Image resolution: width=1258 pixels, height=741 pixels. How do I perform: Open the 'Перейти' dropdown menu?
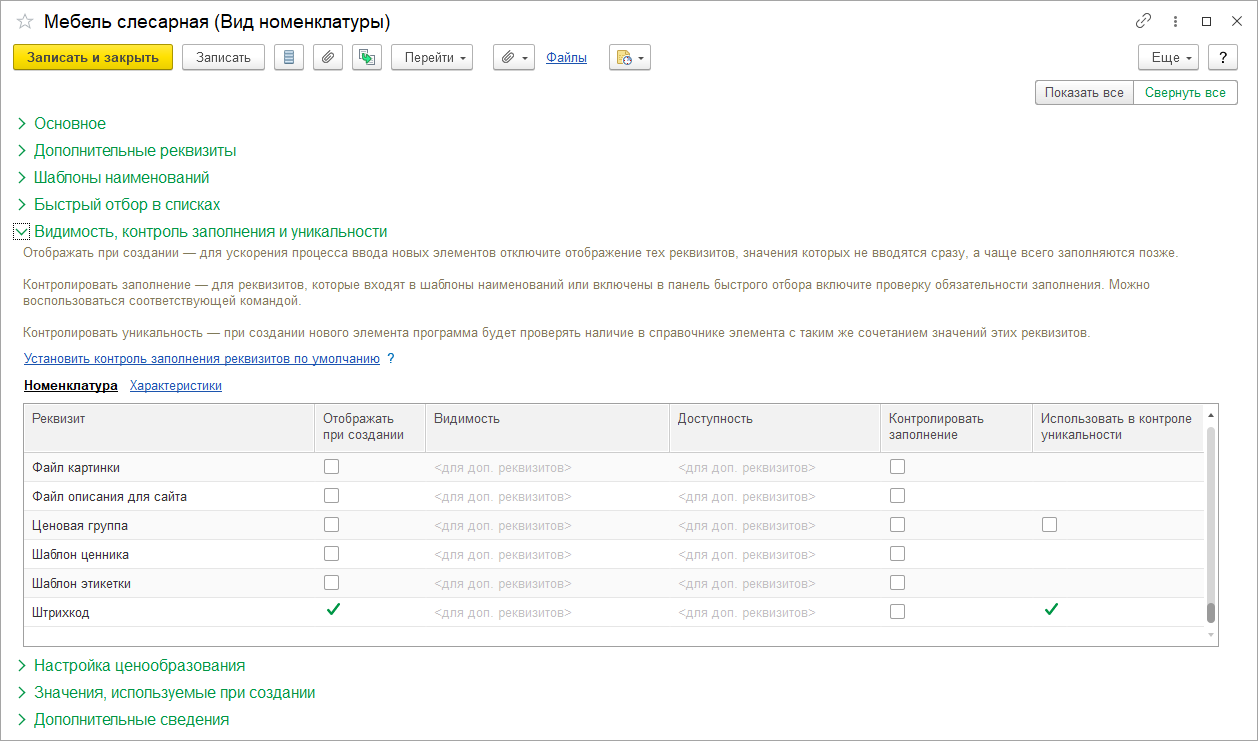pyautogui.click(x=432, y=58)
